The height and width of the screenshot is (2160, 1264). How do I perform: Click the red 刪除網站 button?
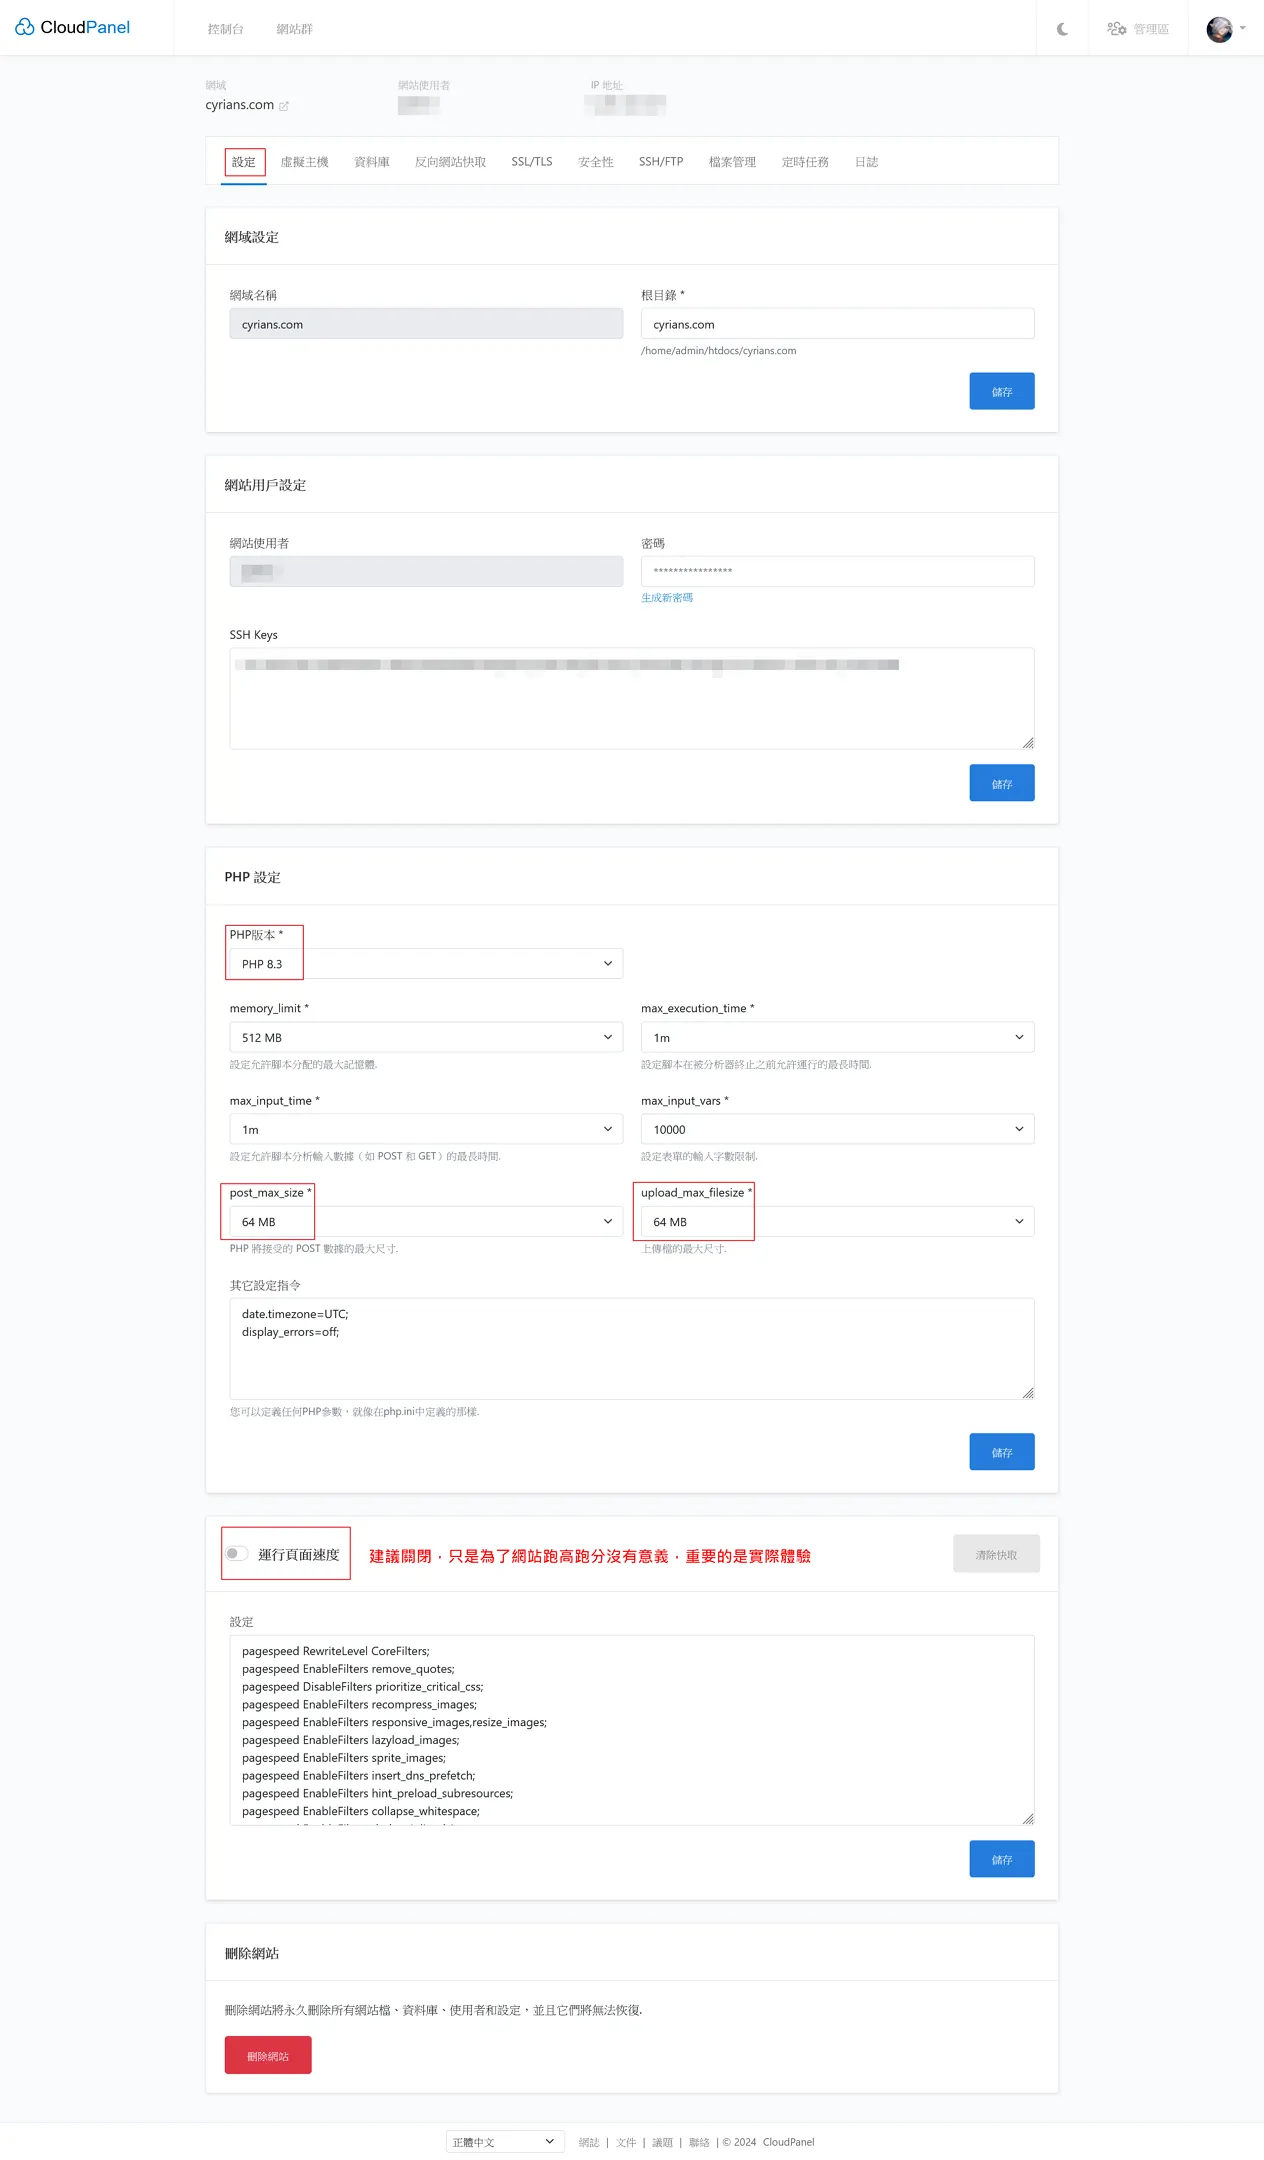pos(268,2056)
